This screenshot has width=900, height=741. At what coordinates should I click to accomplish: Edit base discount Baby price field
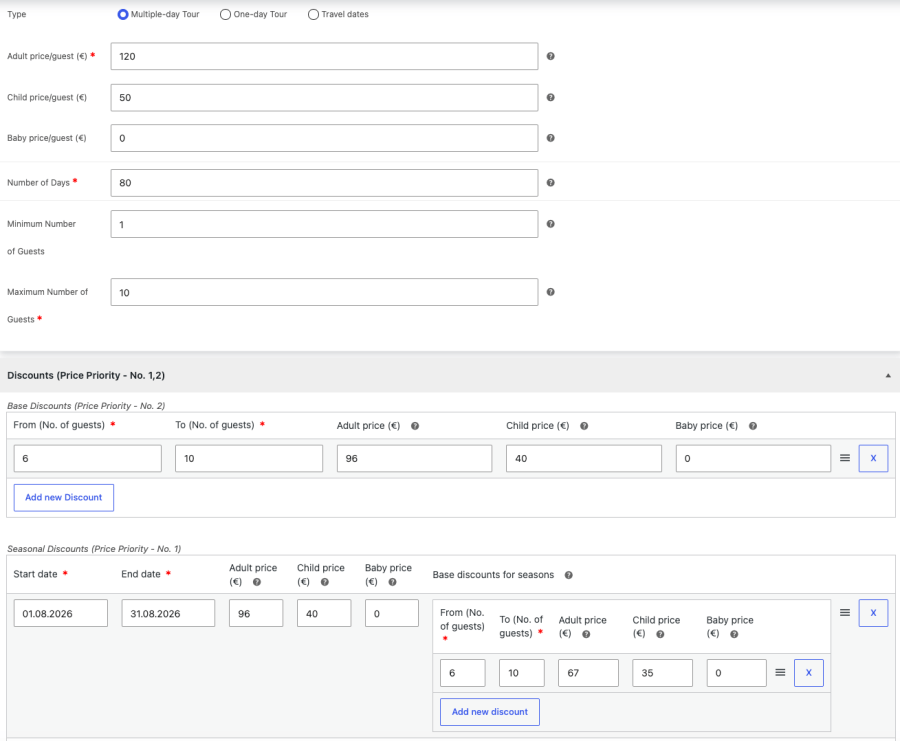pos(753,459)
